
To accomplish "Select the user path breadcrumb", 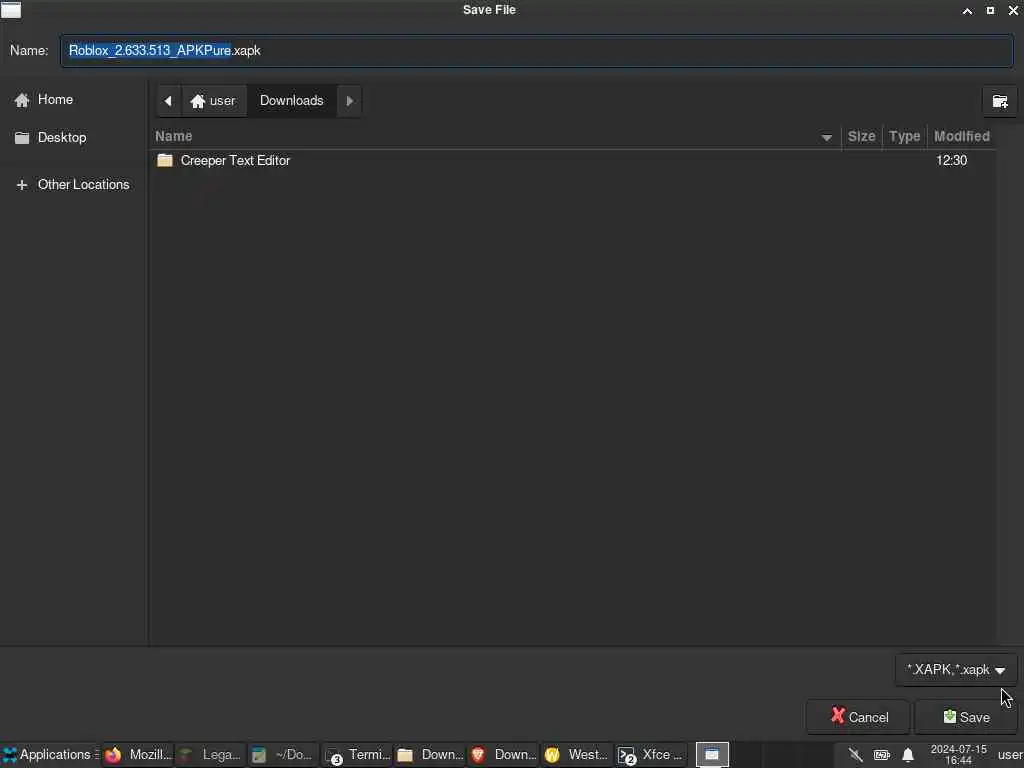I will (214, 101).
